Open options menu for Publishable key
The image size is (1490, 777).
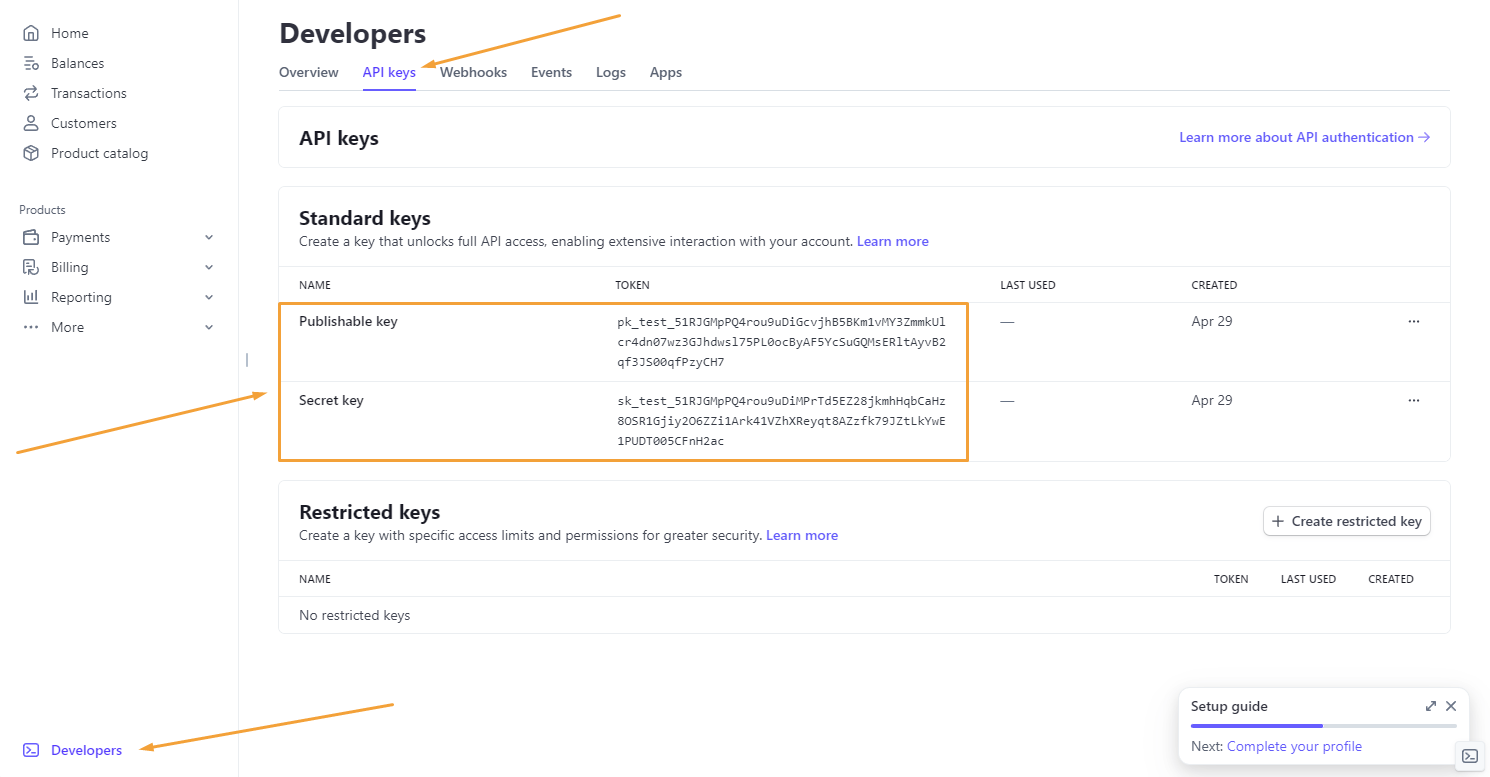pos(1414,322)
